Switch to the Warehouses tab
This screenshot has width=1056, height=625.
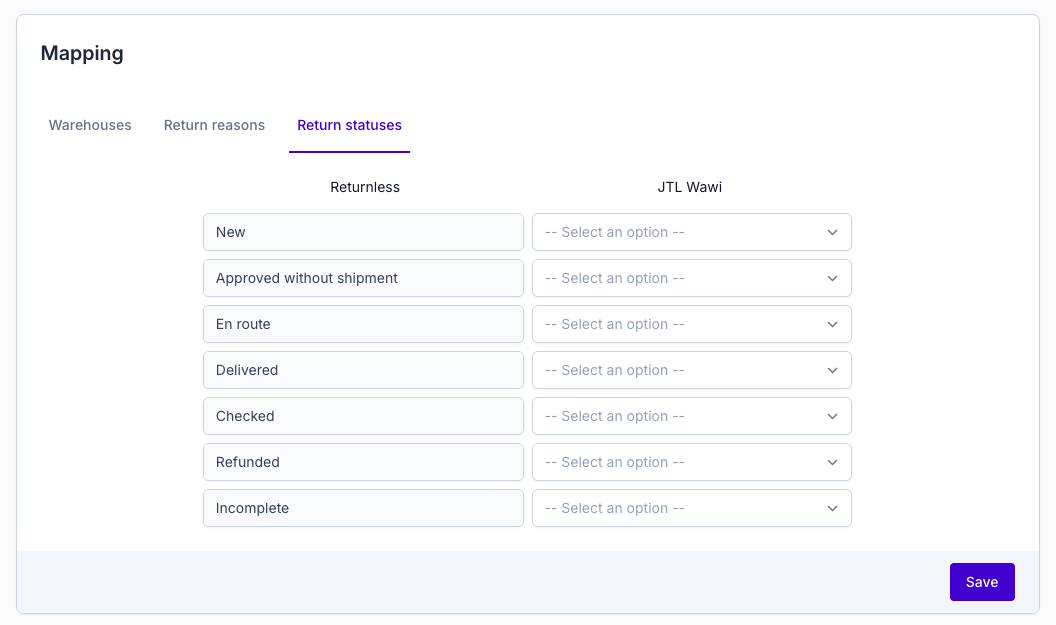click(90, 125)
